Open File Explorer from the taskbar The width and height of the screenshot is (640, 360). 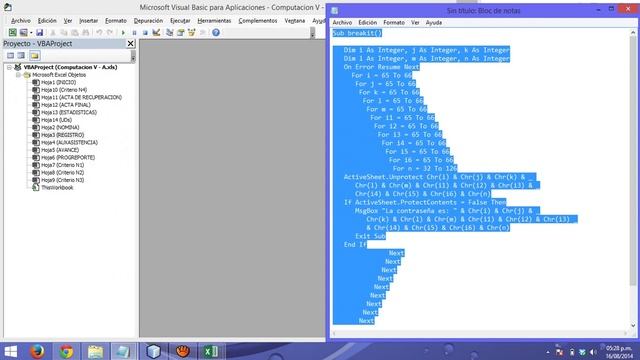pos(96,351)
